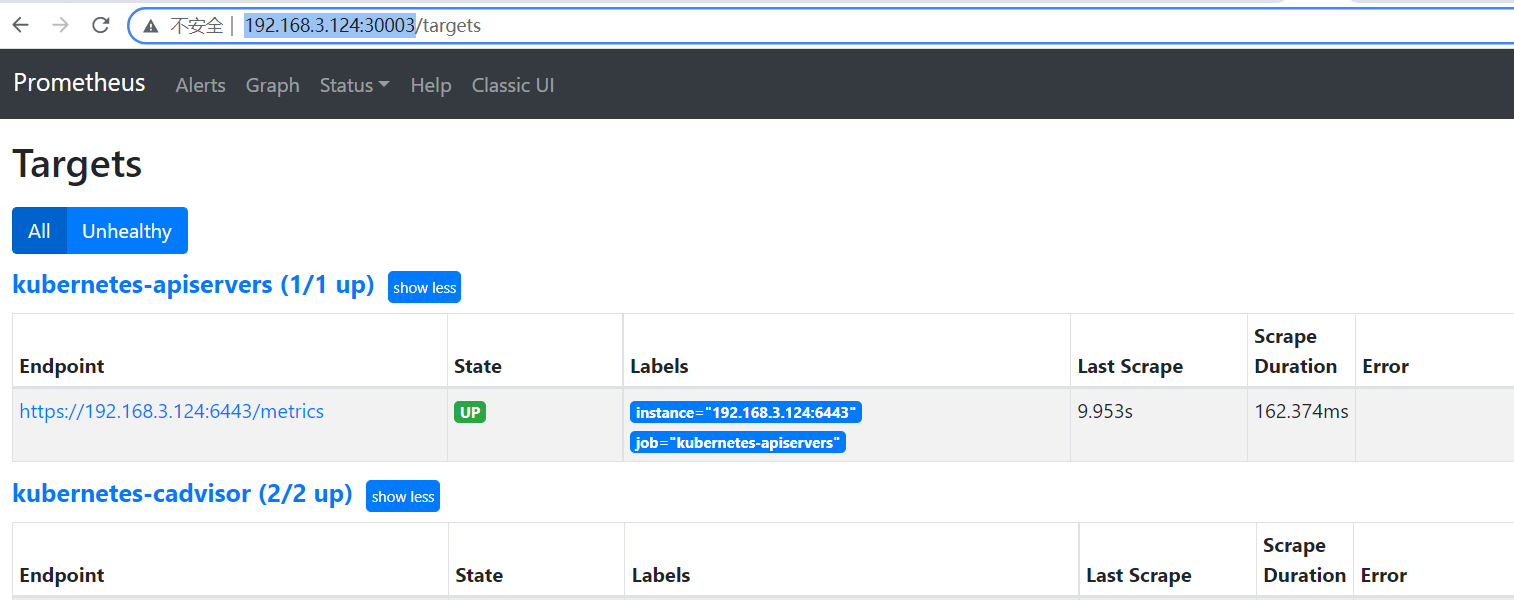Open https://192.168.3.124:6443/metrics endpoint link

172,411
